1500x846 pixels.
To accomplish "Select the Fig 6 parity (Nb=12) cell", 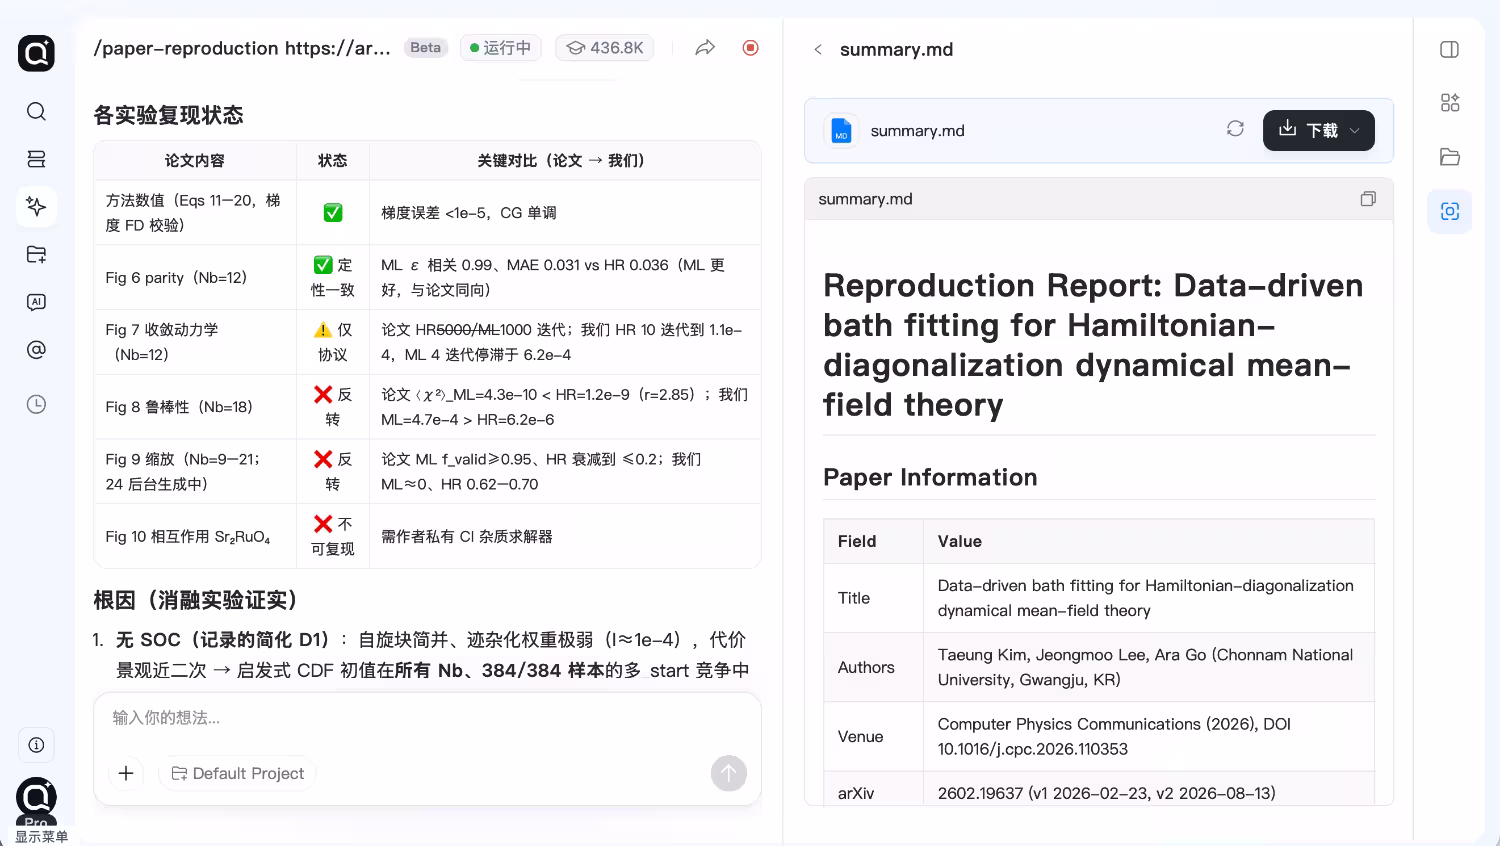I will point(195,277).
